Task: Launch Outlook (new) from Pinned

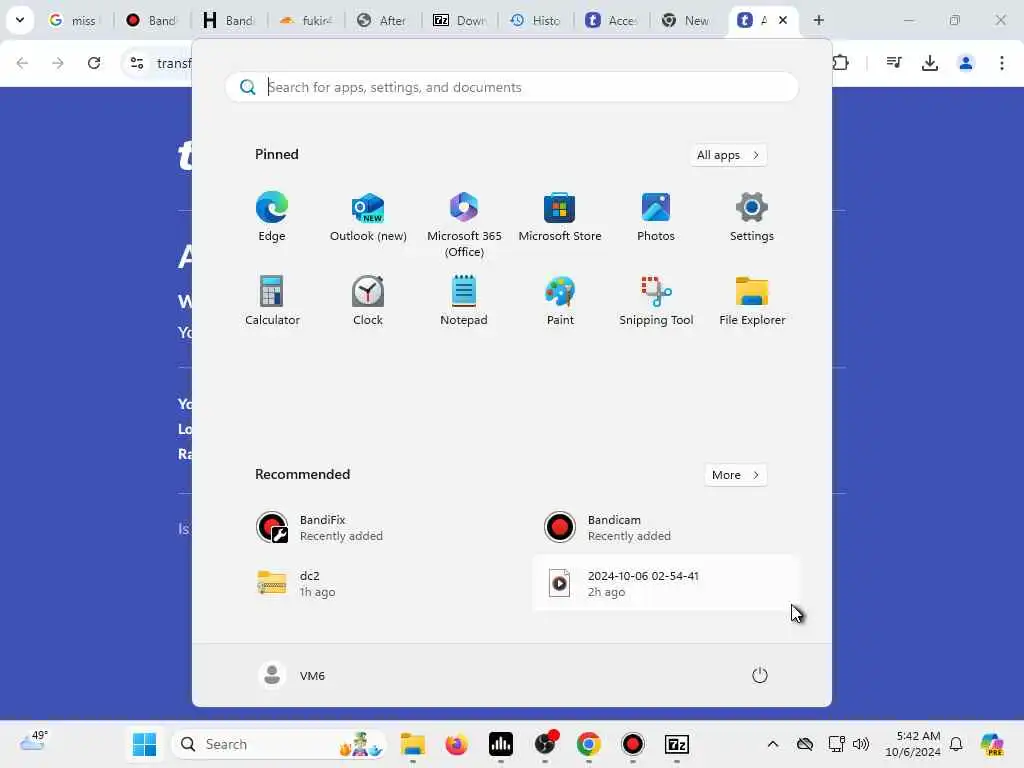Action: tap(368, 217)
